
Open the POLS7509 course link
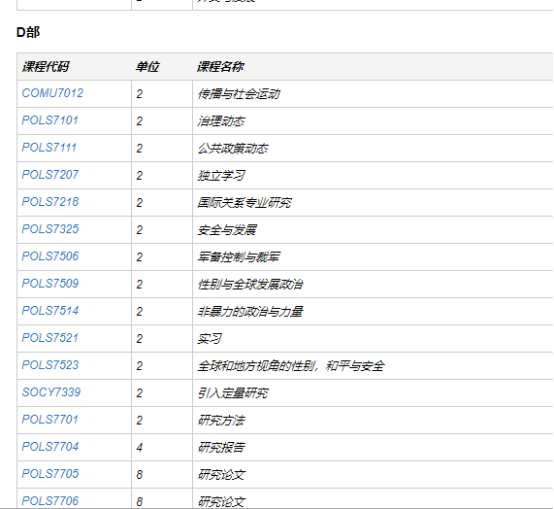50,284
